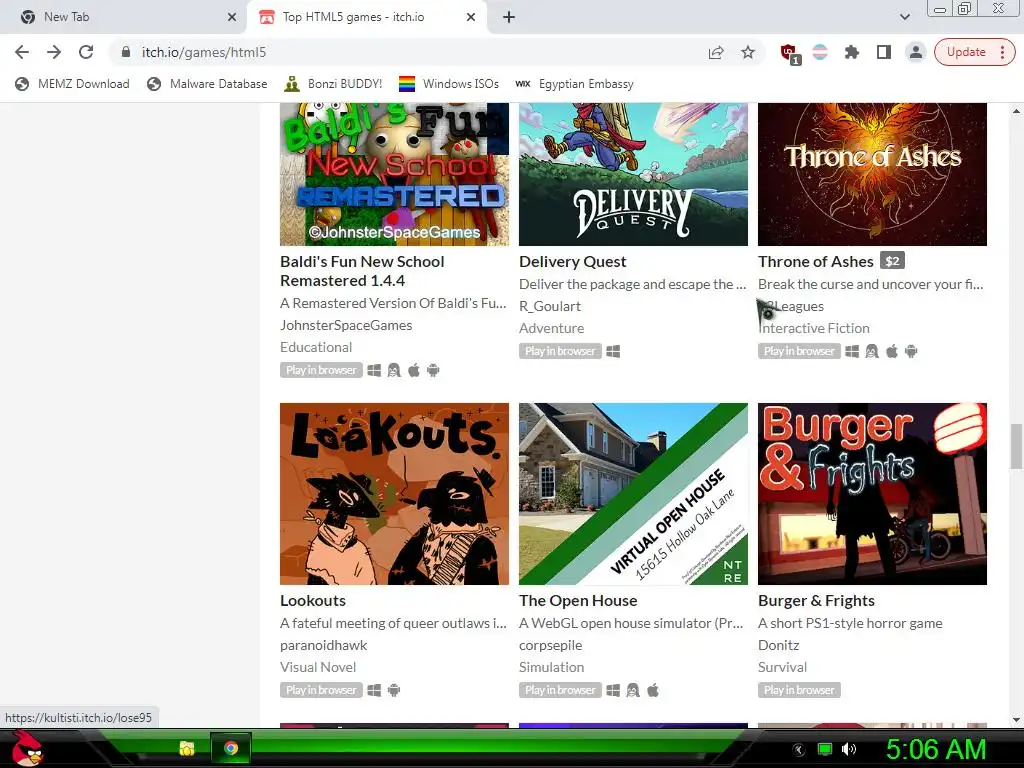The image size is (1024, 768).
Task: Expand the tab search dropdown arrow
Action: pos(904,17)
